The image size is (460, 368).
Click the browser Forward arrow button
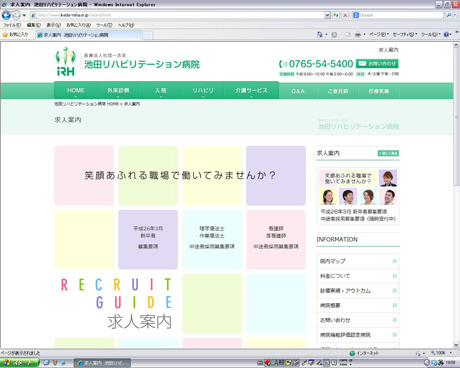16,15
